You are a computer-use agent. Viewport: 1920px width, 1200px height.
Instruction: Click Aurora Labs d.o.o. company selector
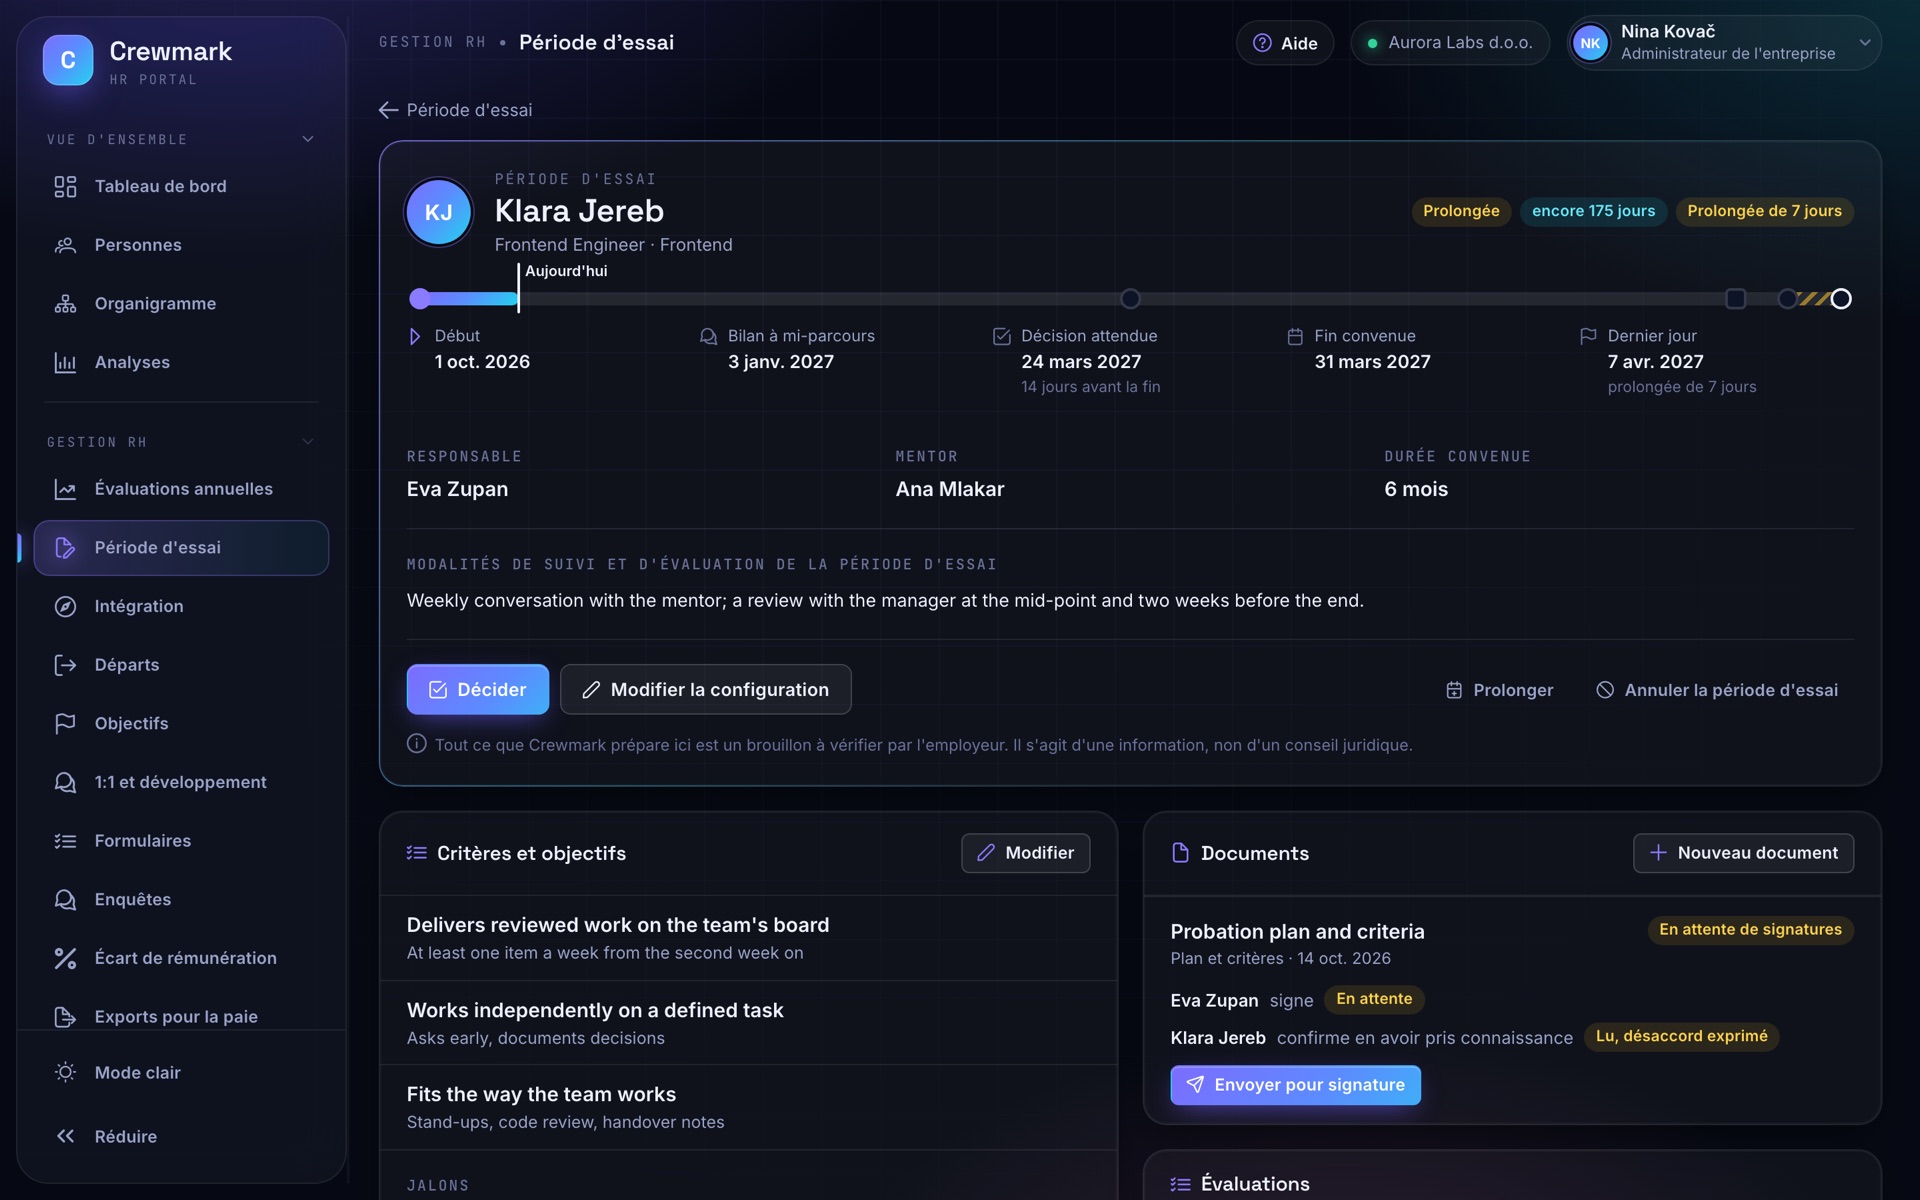click(1450, 43)
